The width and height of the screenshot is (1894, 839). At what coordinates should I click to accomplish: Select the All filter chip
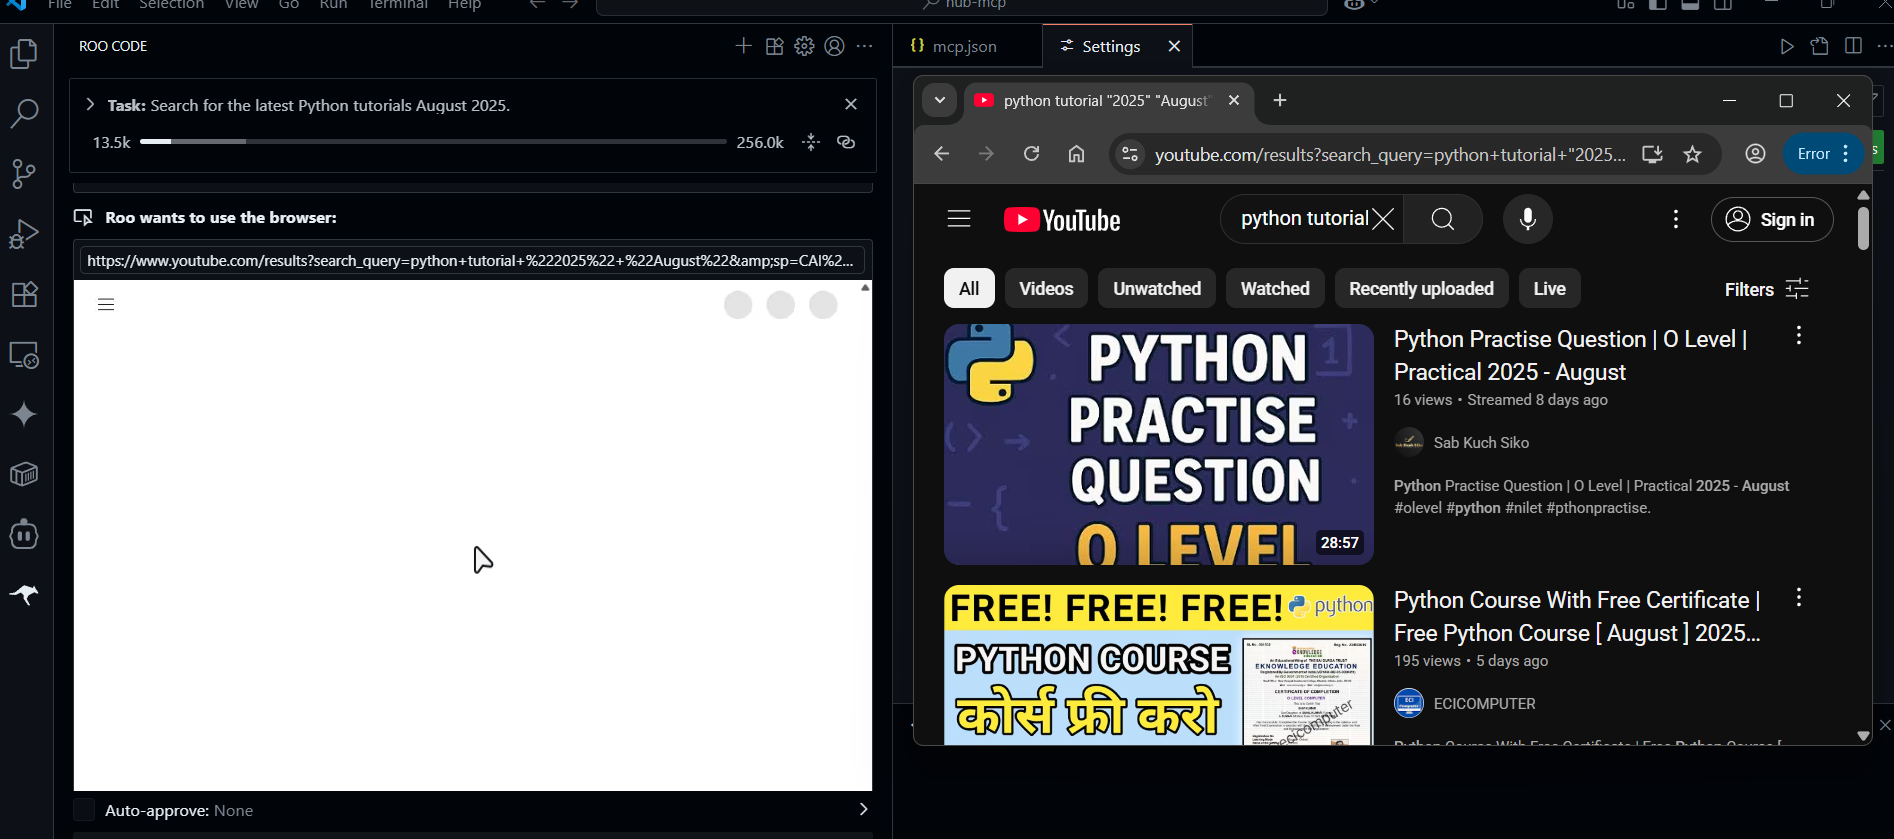(x=969, y=289)
